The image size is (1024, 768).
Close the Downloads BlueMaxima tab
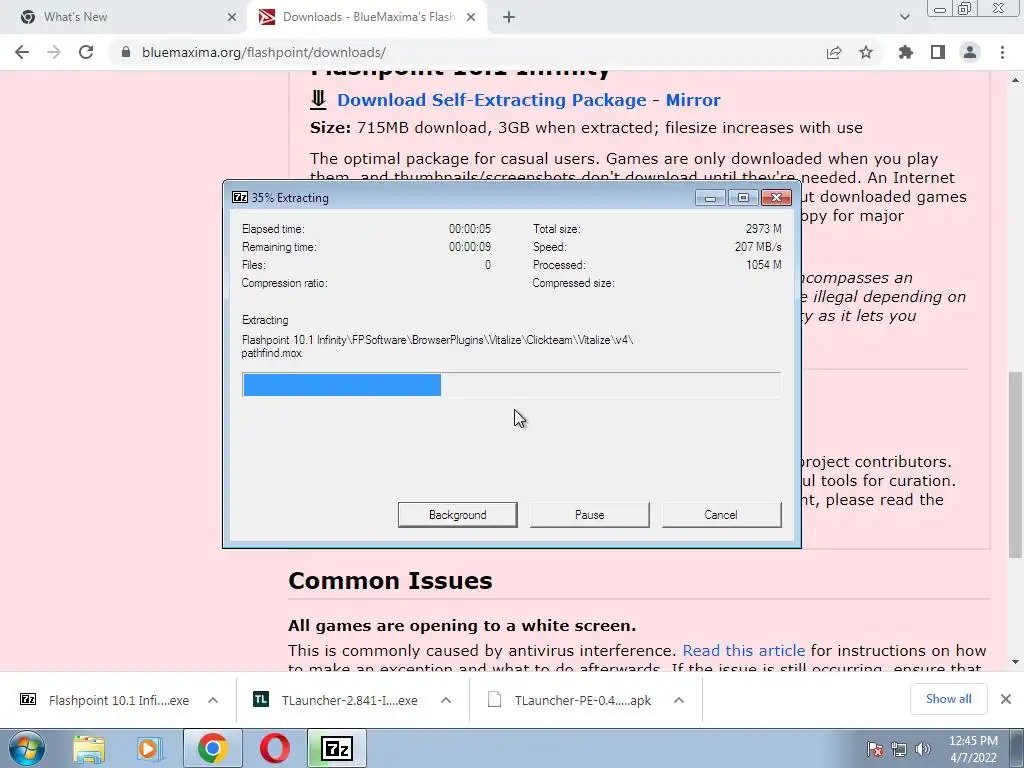pyautogui.click(x=471, y=17)
